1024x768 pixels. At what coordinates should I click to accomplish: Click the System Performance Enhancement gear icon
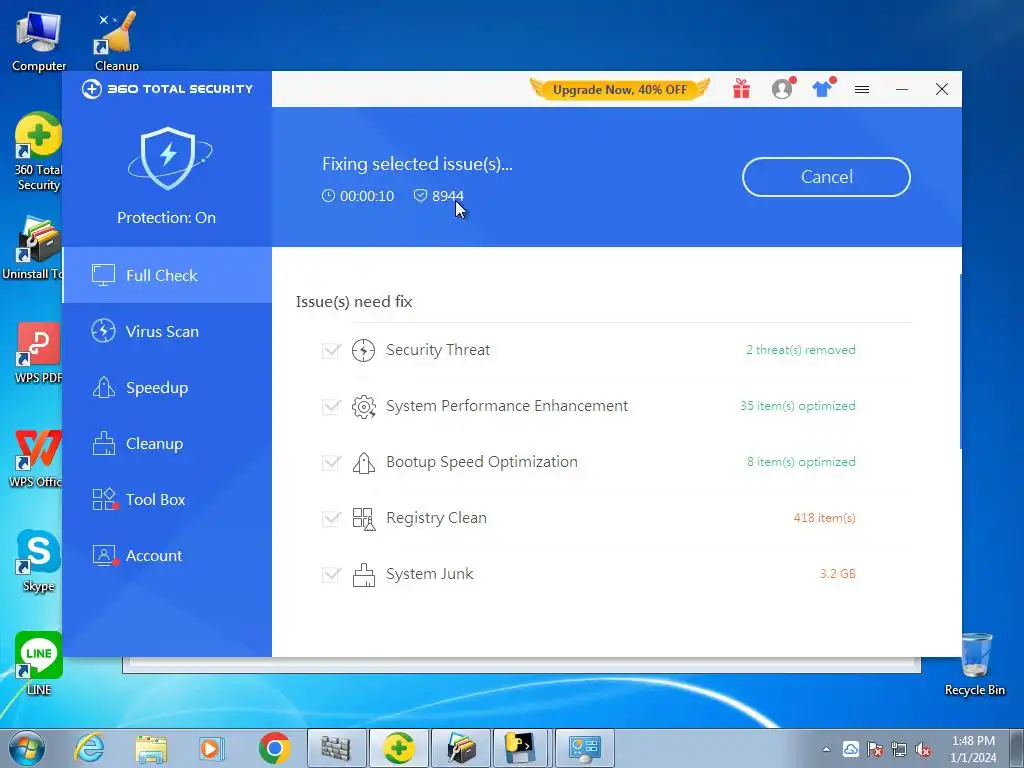tap(363, 406)
